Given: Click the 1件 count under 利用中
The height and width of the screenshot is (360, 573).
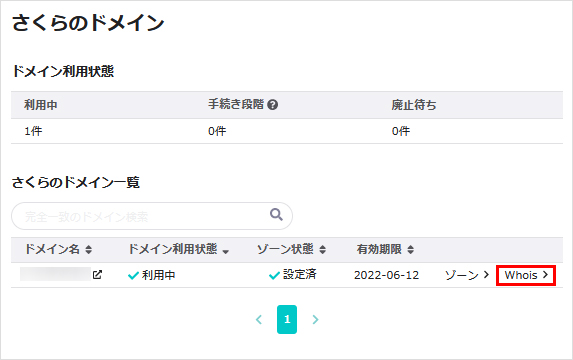Looking at the screenshot, I should [x=33, y=131].
